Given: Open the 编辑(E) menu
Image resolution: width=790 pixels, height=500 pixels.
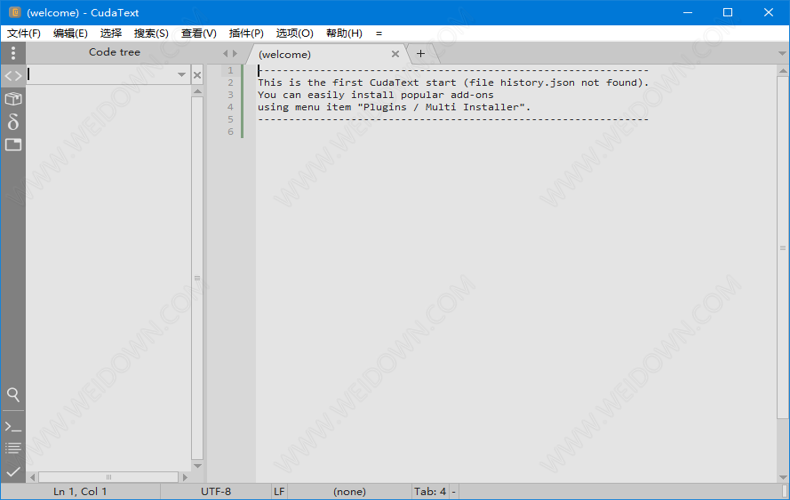Looking at the screenshot, I should click(x=71, y=33).
